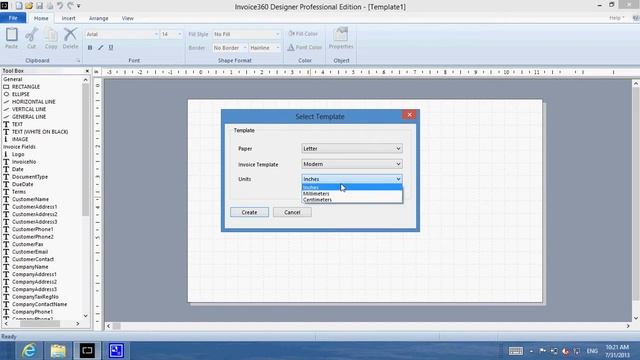Toggle Bold formatting

(90, 48)
